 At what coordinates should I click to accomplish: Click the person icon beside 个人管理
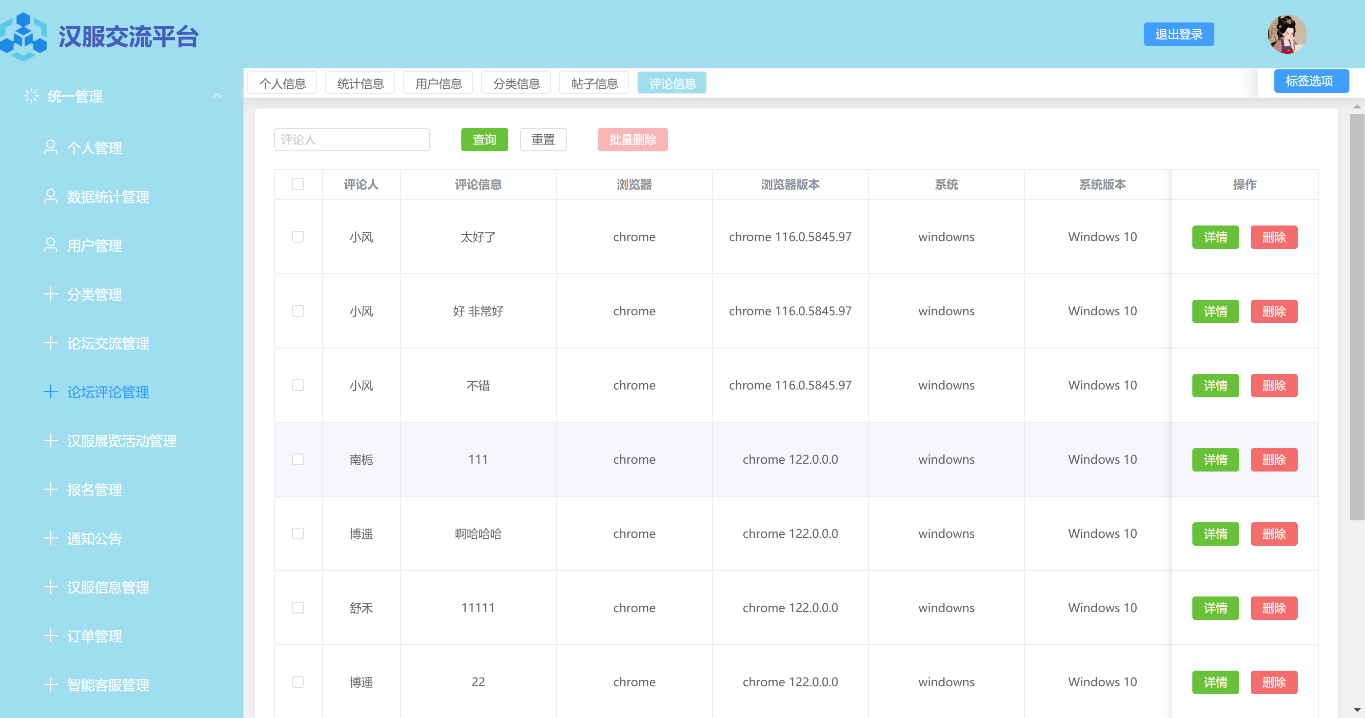(50, 147)
